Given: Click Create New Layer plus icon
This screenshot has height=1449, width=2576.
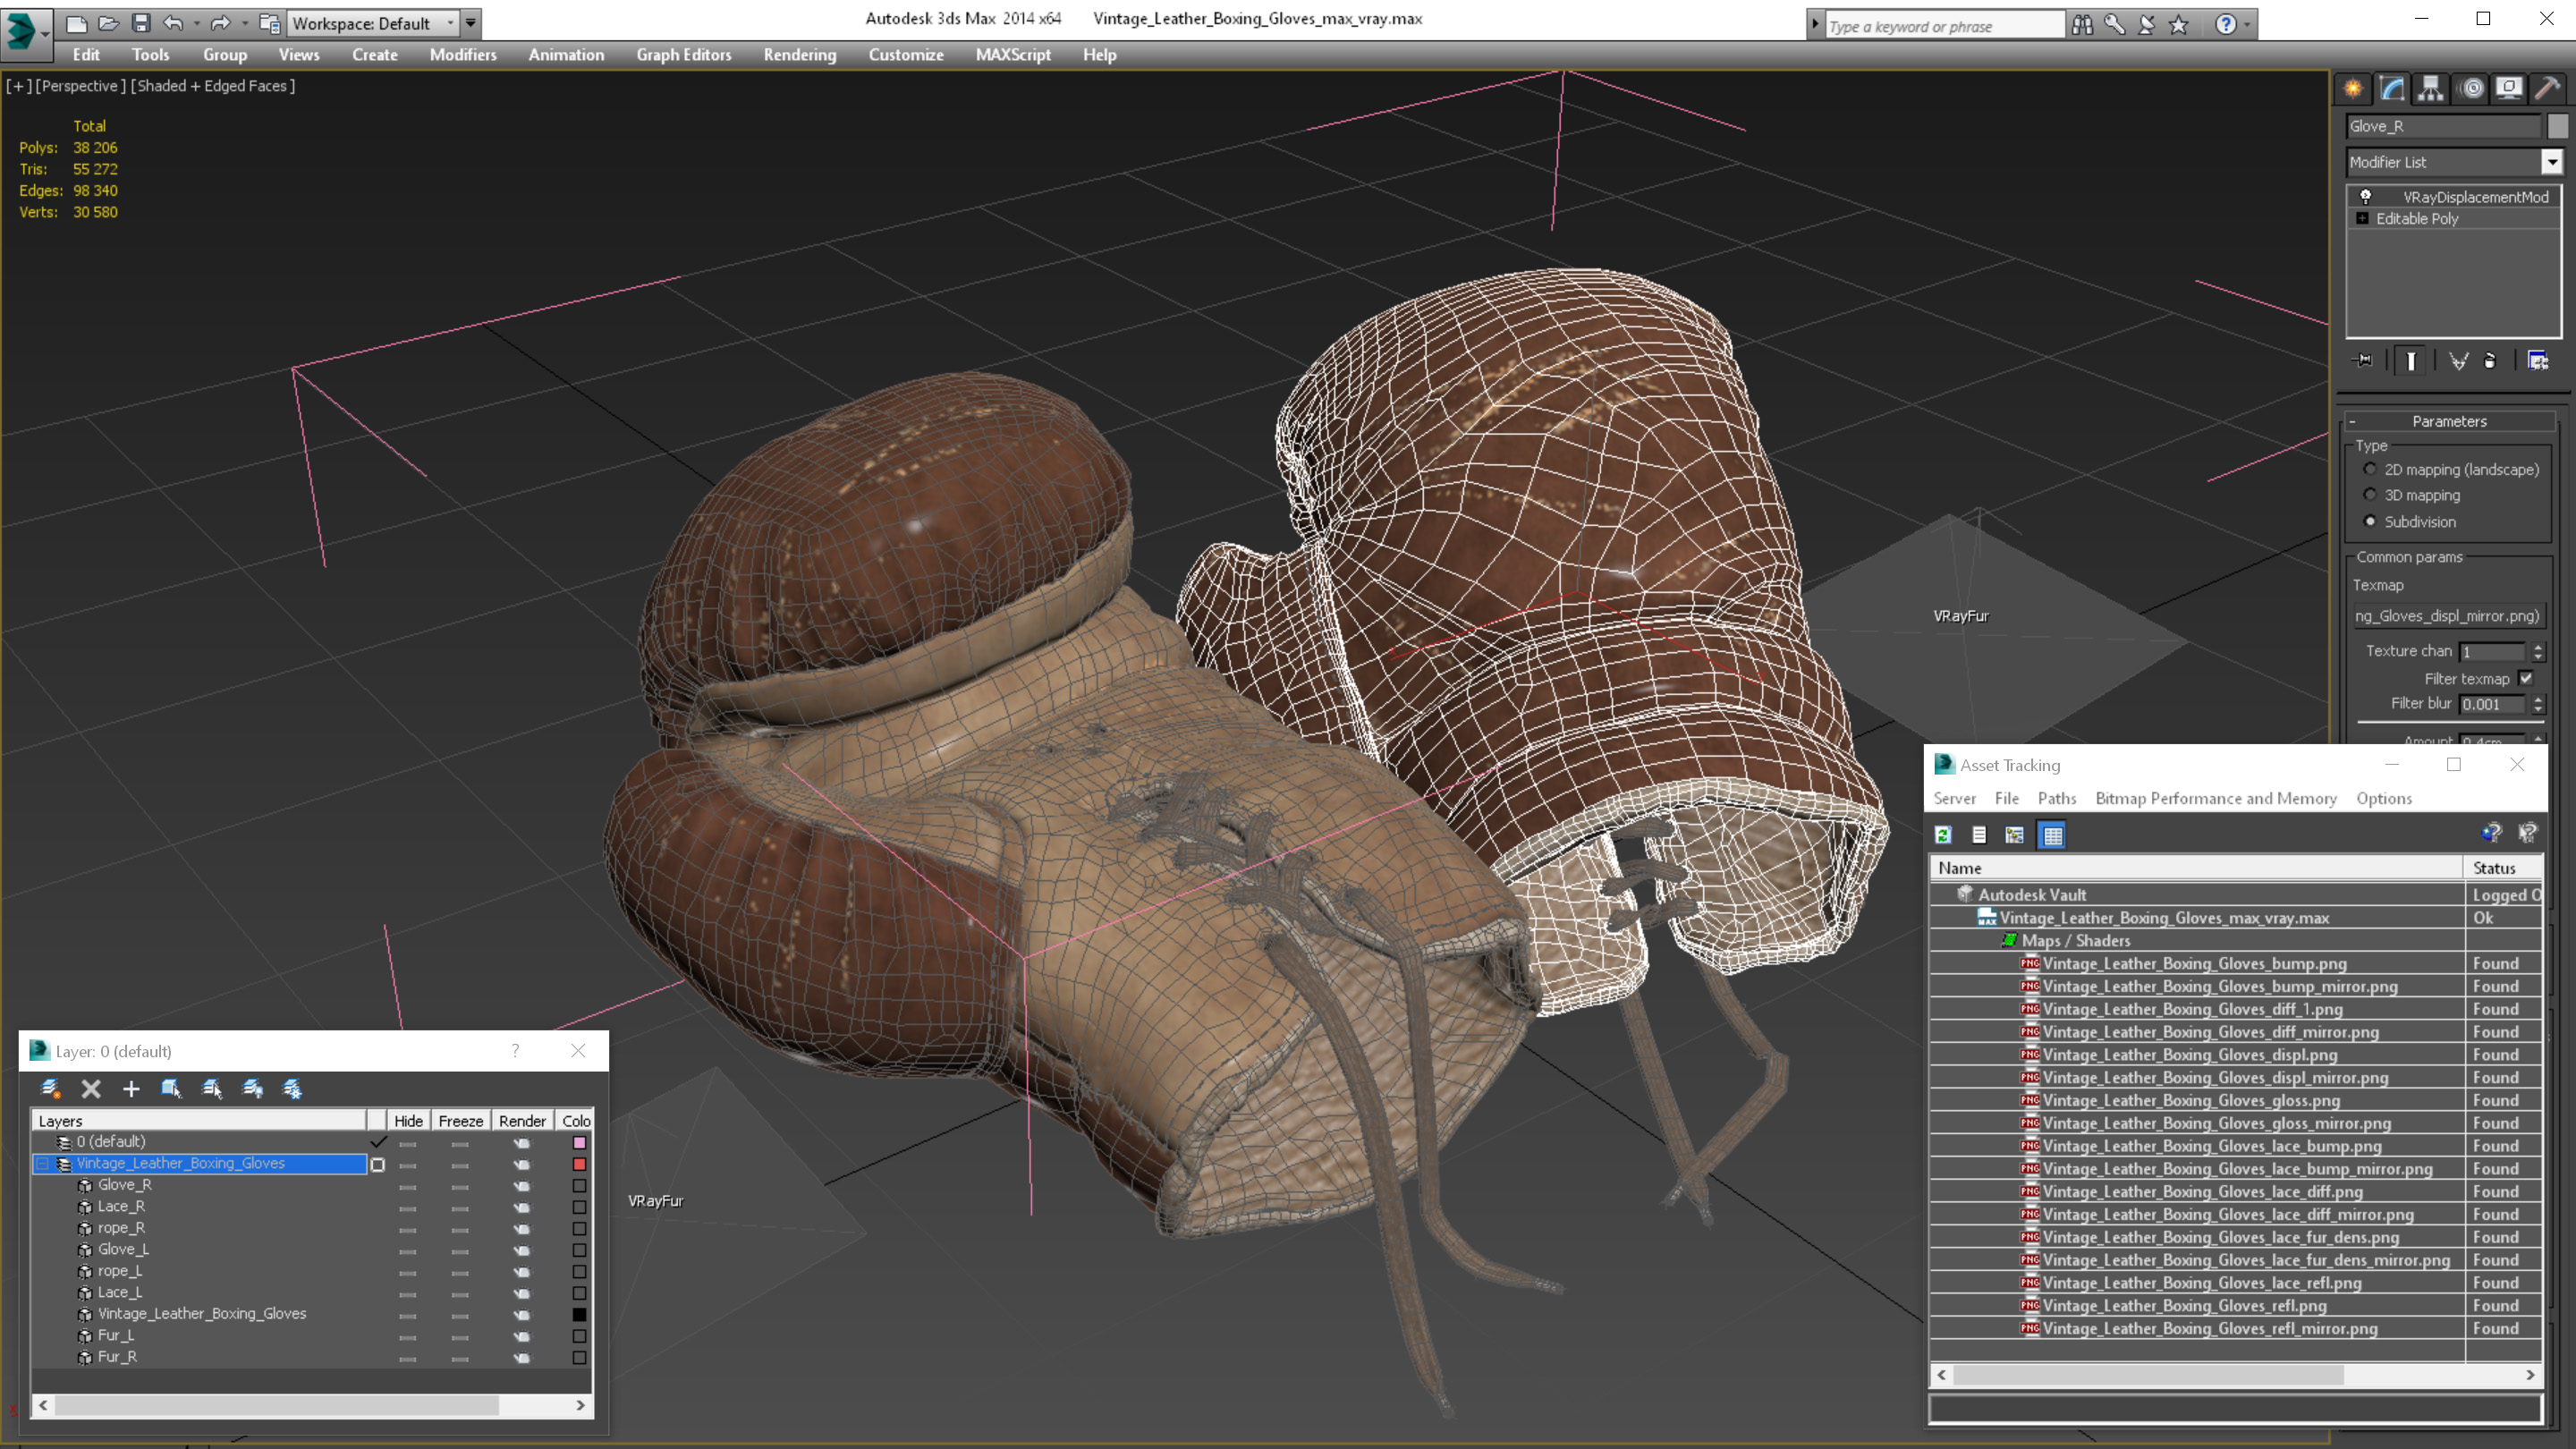Looking at the screenshot, I should 131,1089.
